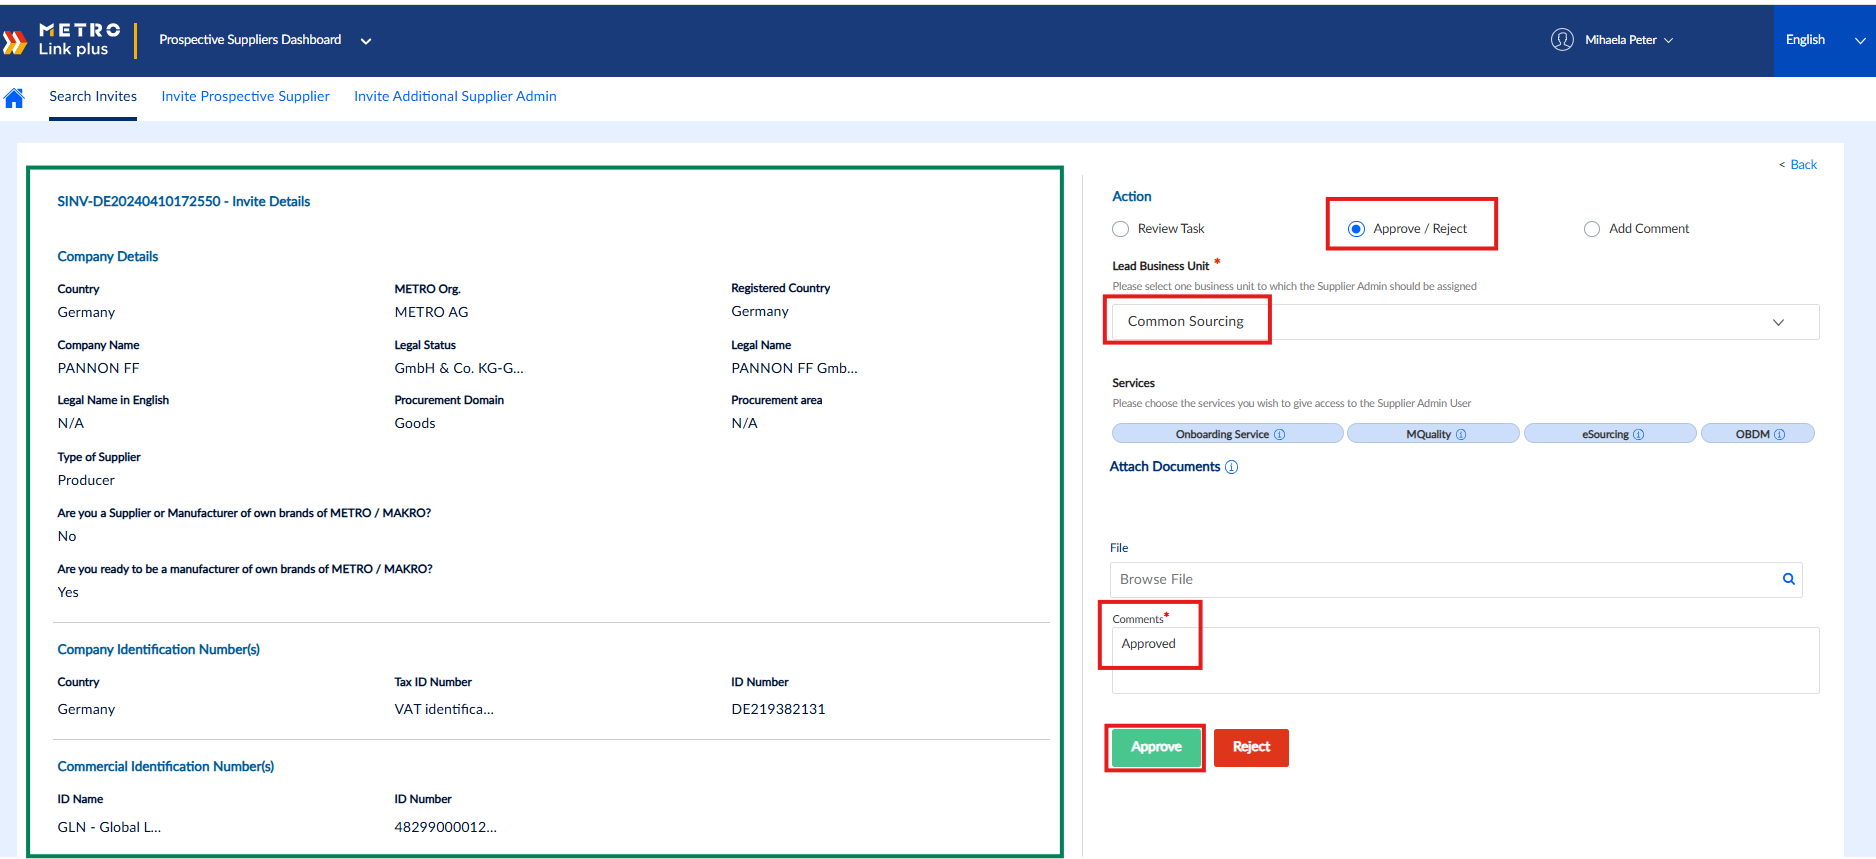The height and width of the screenshot is (859, 1876).
Task: Open the English language selector
Action: [x=1824, y=40]
